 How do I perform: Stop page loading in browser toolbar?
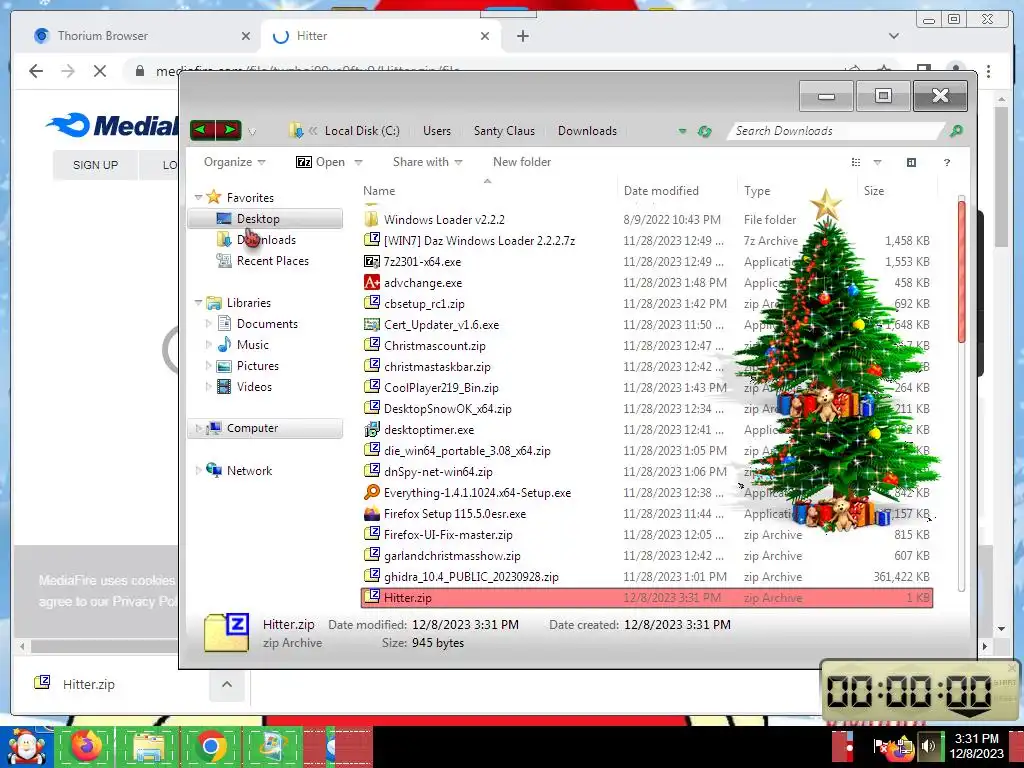pos(99,71)
